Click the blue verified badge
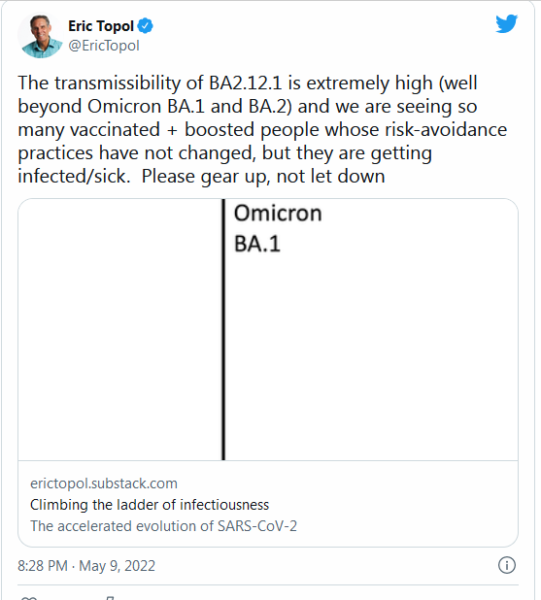 coord(145,26)
